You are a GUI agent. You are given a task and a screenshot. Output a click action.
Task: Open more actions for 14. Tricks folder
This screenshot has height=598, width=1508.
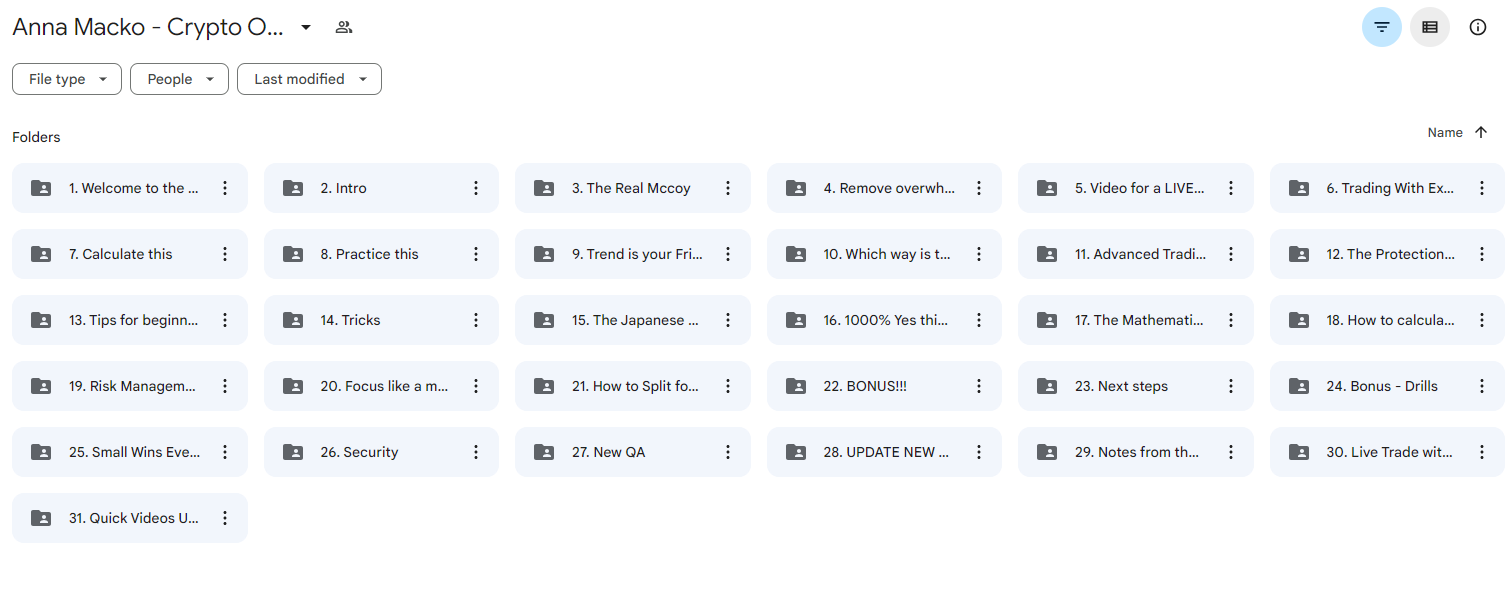click(476, 320)
